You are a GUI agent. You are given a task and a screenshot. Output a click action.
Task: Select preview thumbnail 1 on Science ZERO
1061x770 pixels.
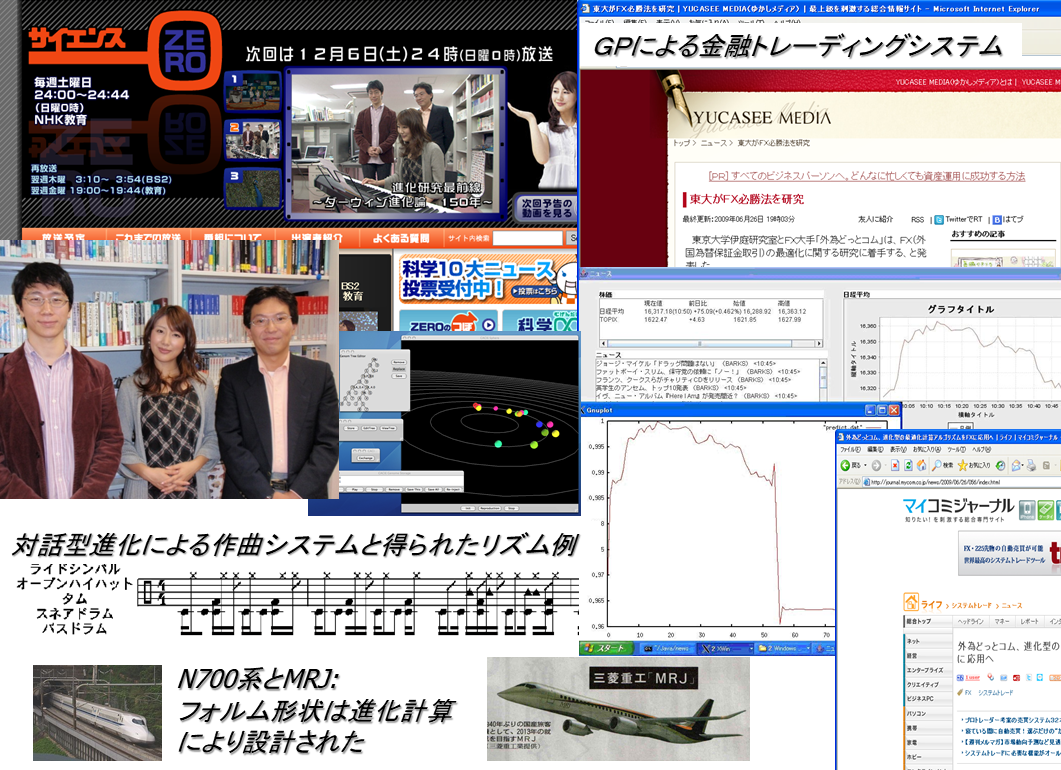pyautogui.click(x=252, y=92)
